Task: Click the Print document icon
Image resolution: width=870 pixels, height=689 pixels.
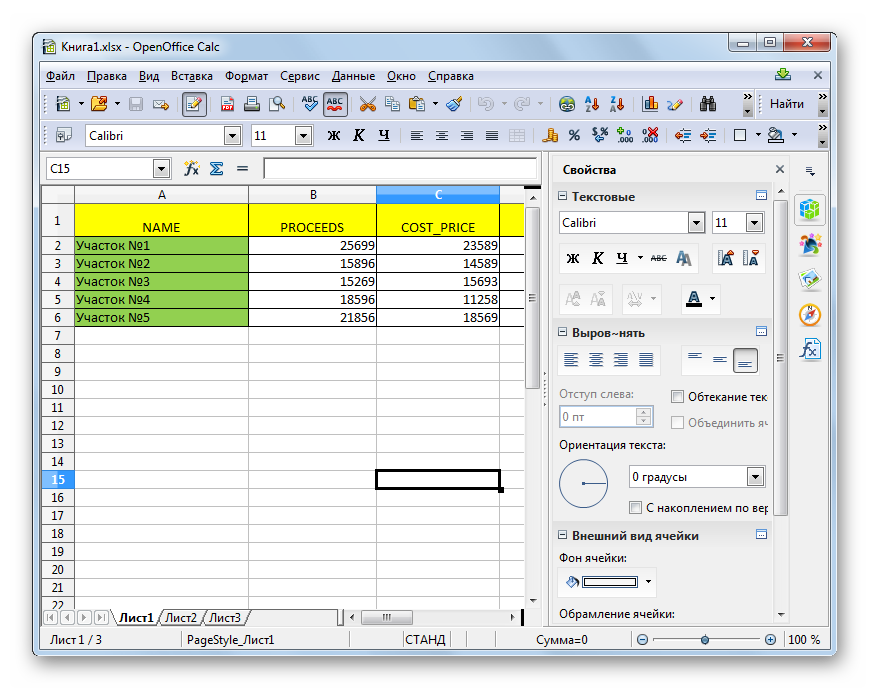Action: [252, 104]
